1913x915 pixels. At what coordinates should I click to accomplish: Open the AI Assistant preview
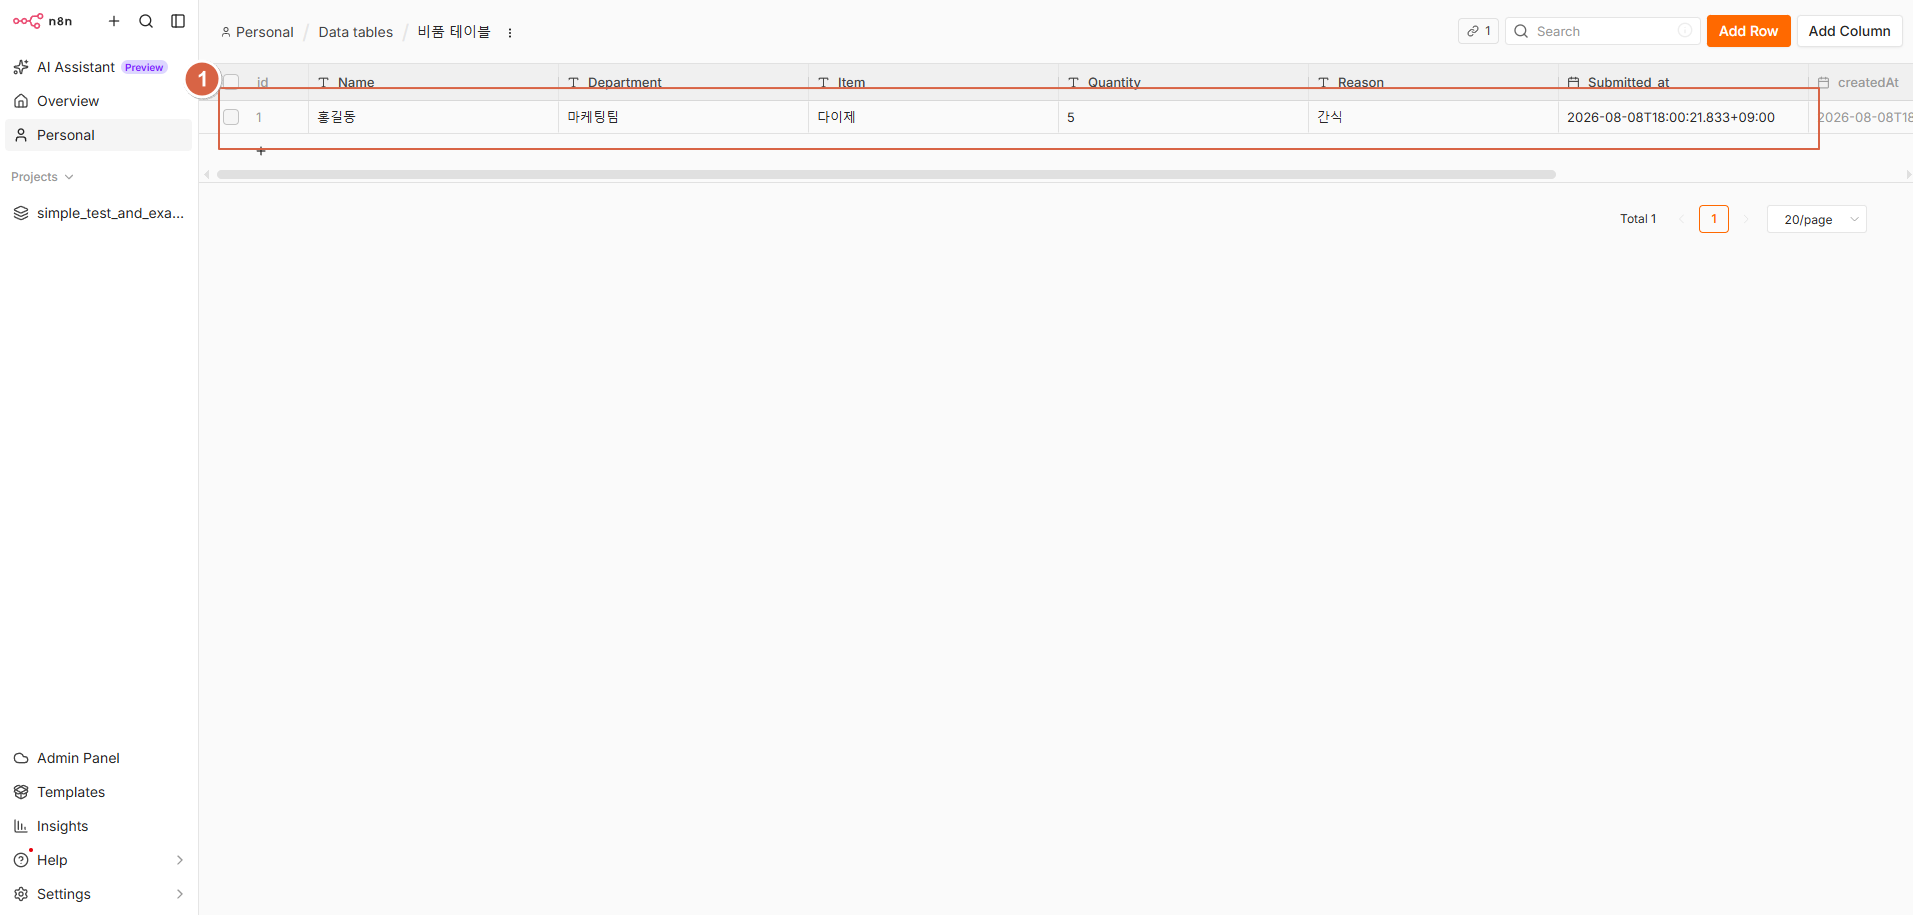98,67
